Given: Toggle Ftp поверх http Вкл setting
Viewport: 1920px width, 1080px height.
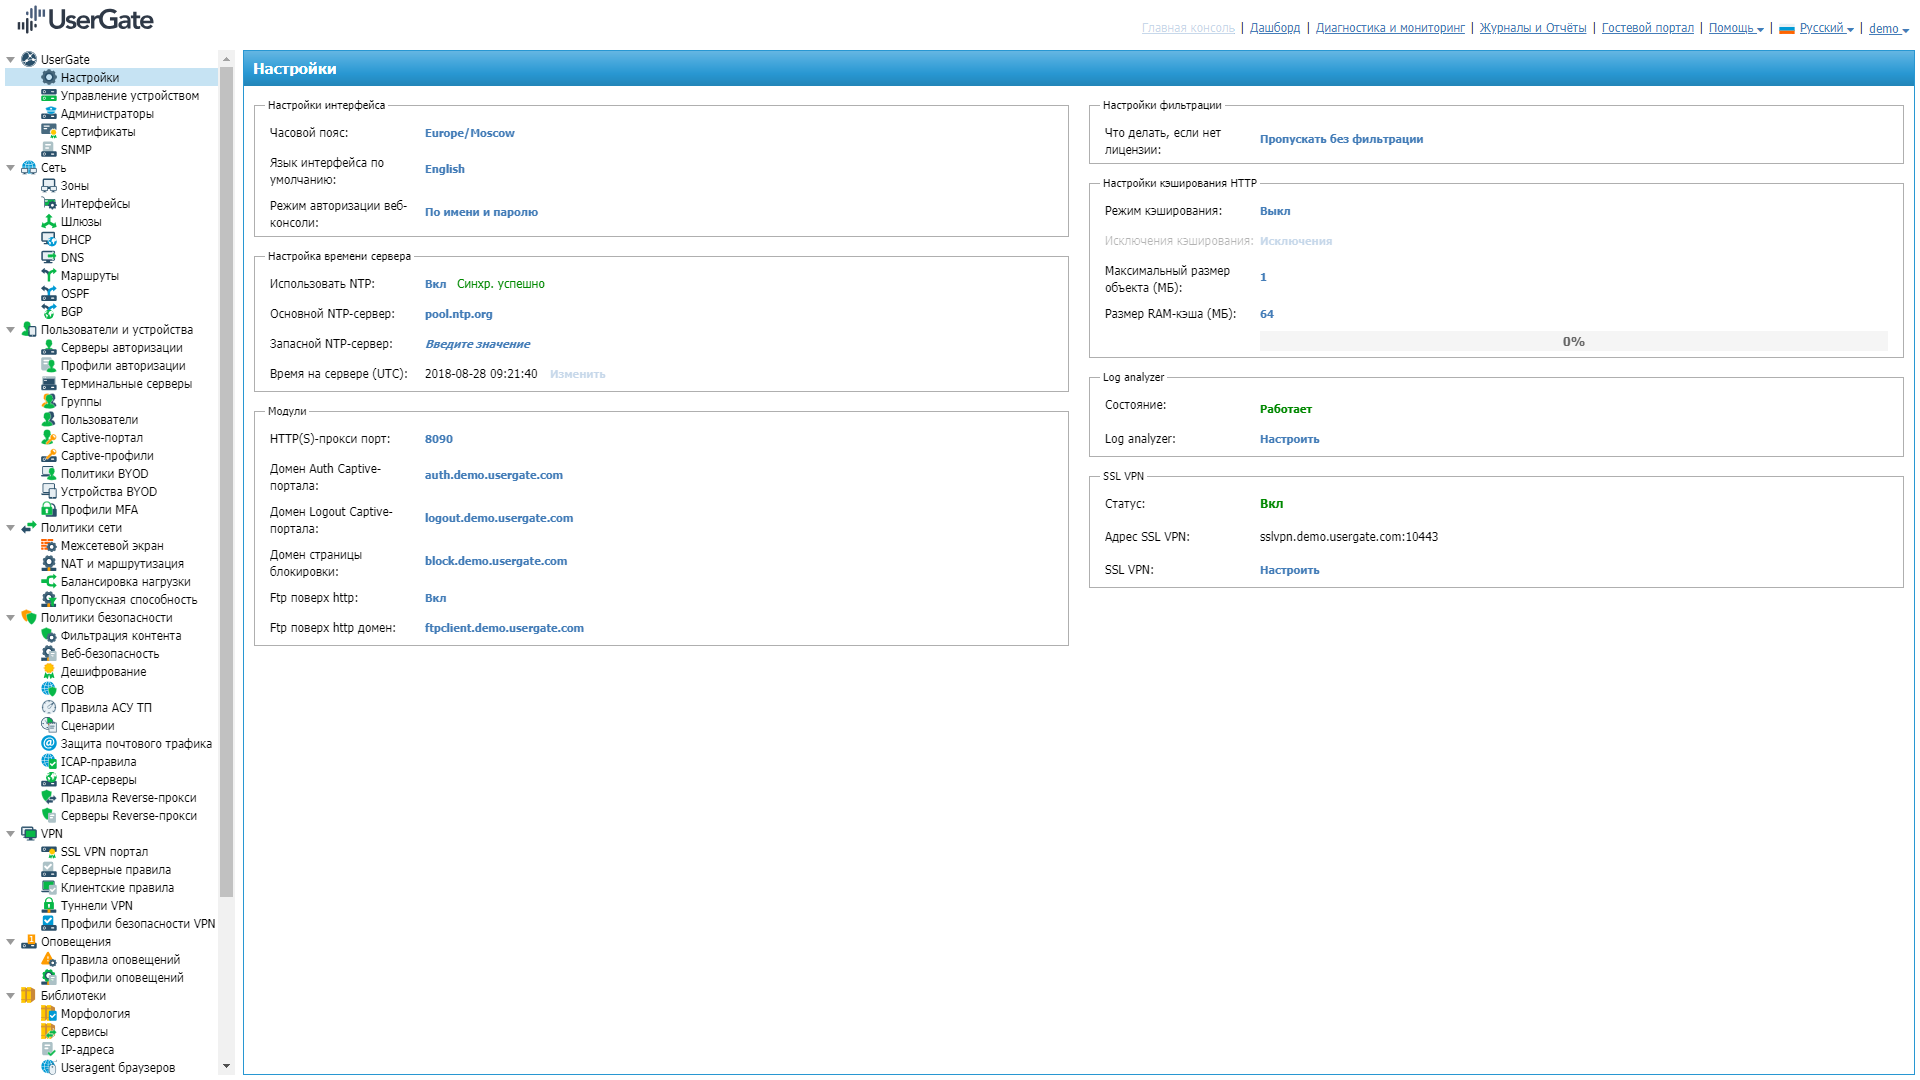Looking at the screenshot, I should (435, 598).
